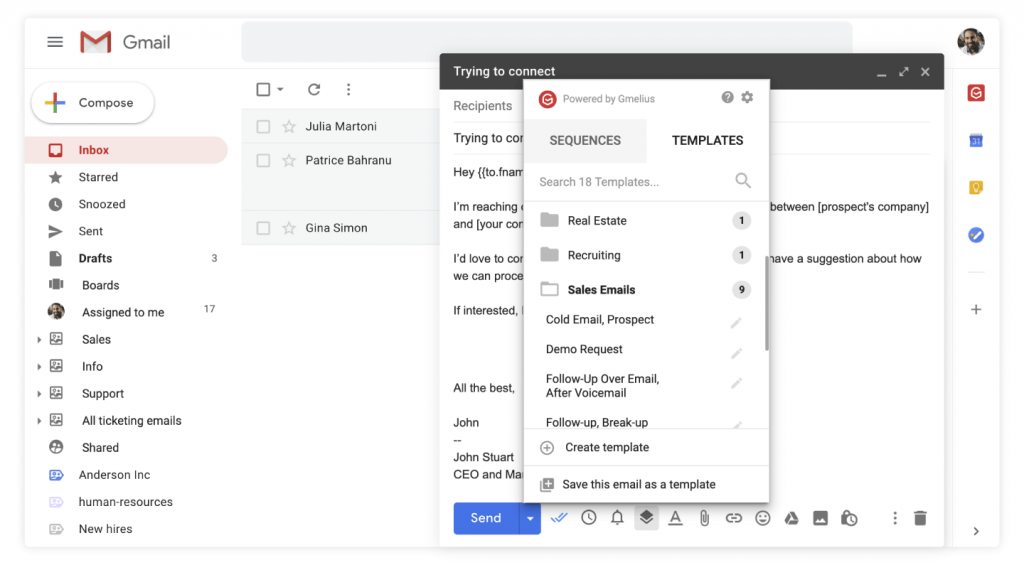Expand the Real Estate folder

645,221
